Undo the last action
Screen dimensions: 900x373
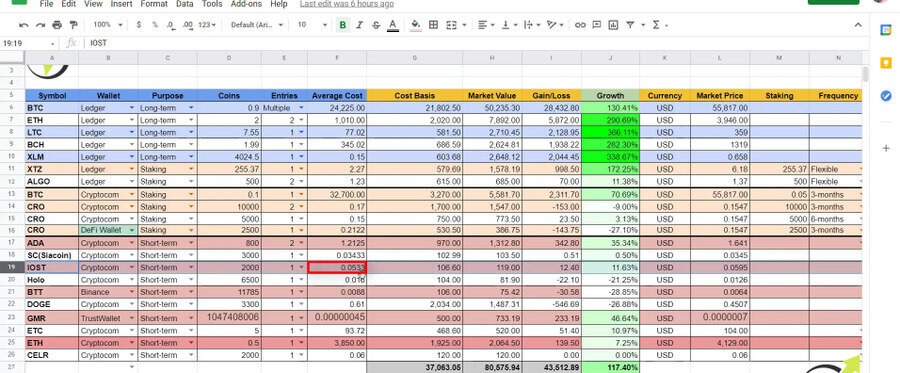coord(24,25)
